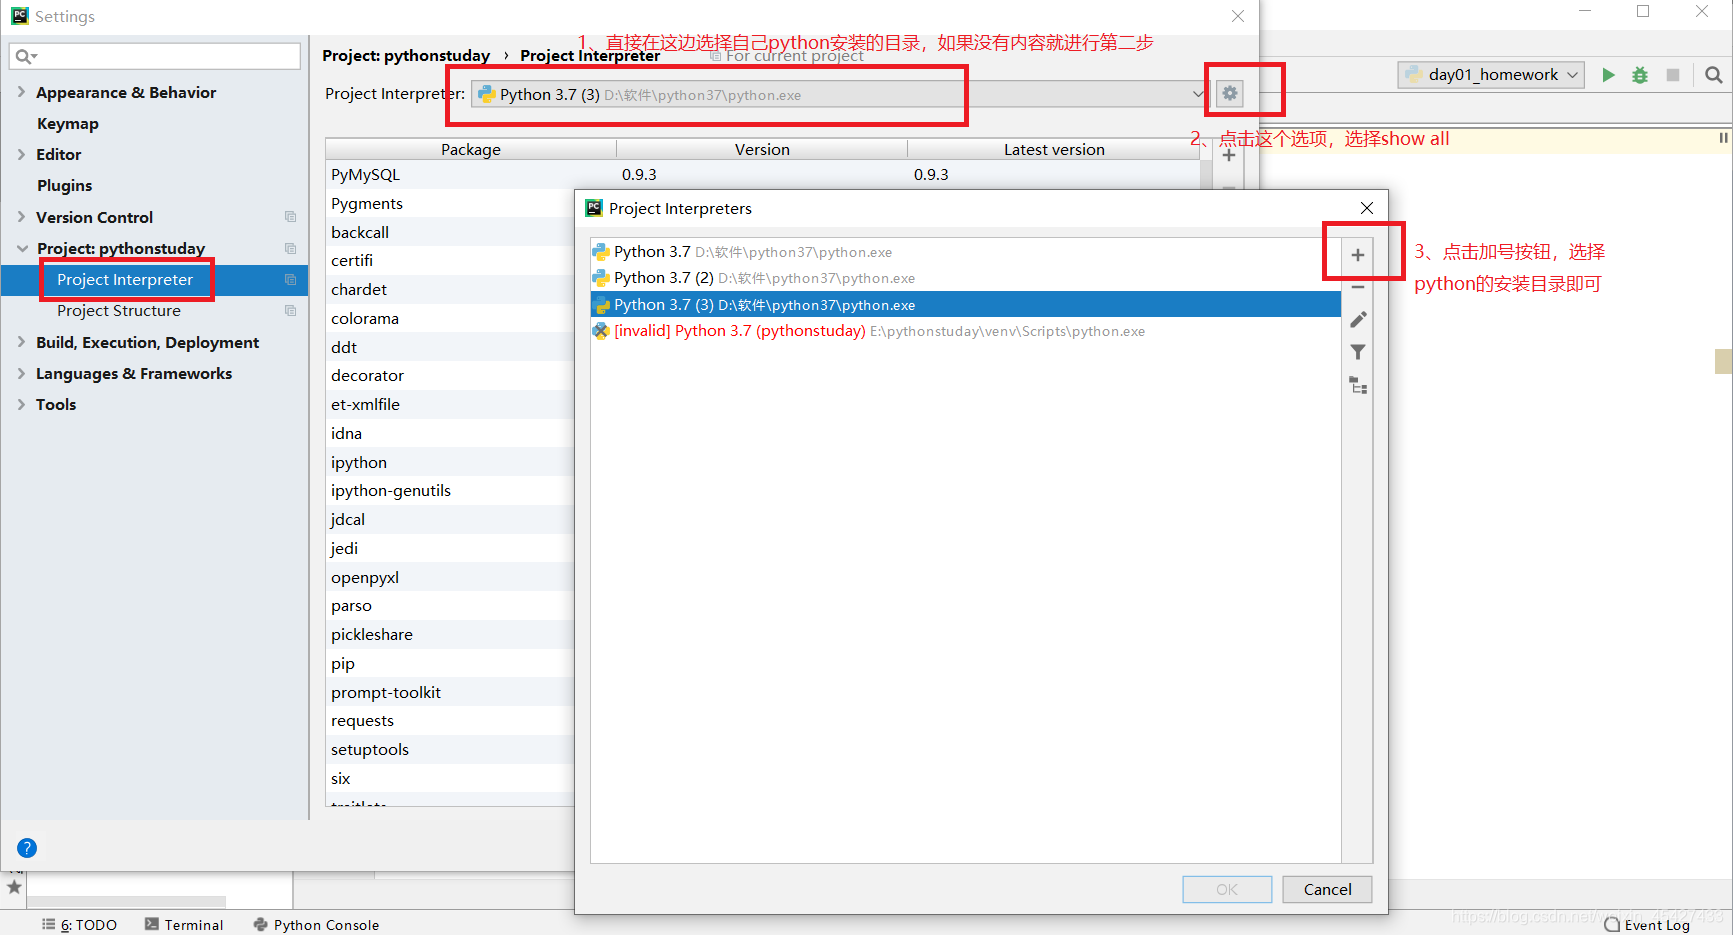Click the show paths tree icon
The image size is (1733, 935).
coord(1357,385)
